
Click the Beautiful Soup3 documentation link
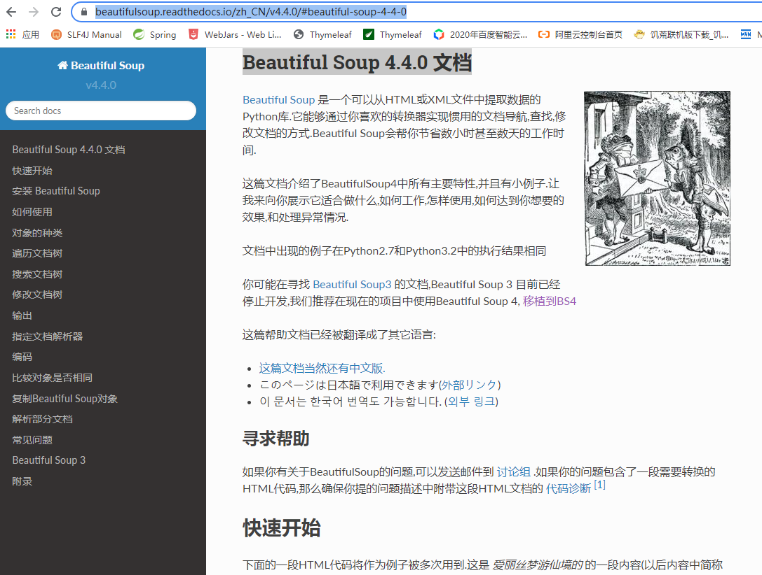[352, 284]
